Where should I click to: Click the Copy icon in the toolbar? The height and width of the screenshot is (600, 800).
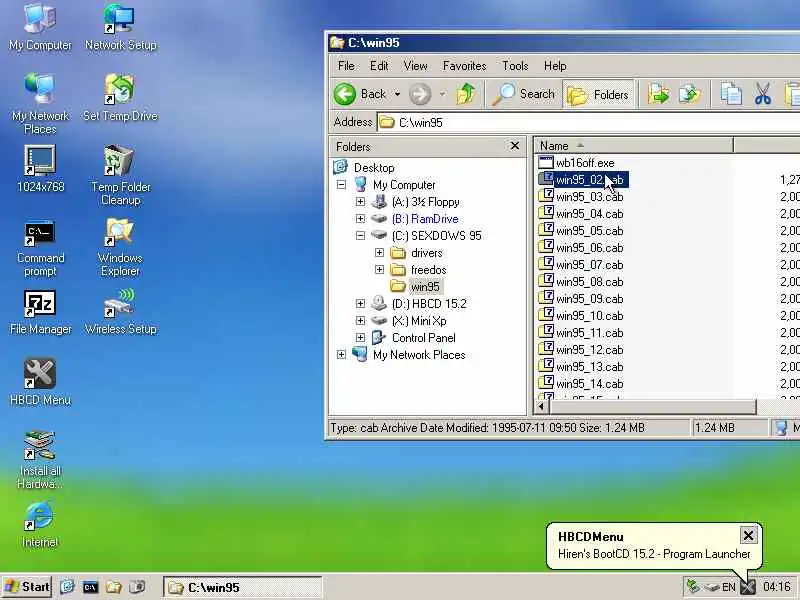tap(731, 94)
